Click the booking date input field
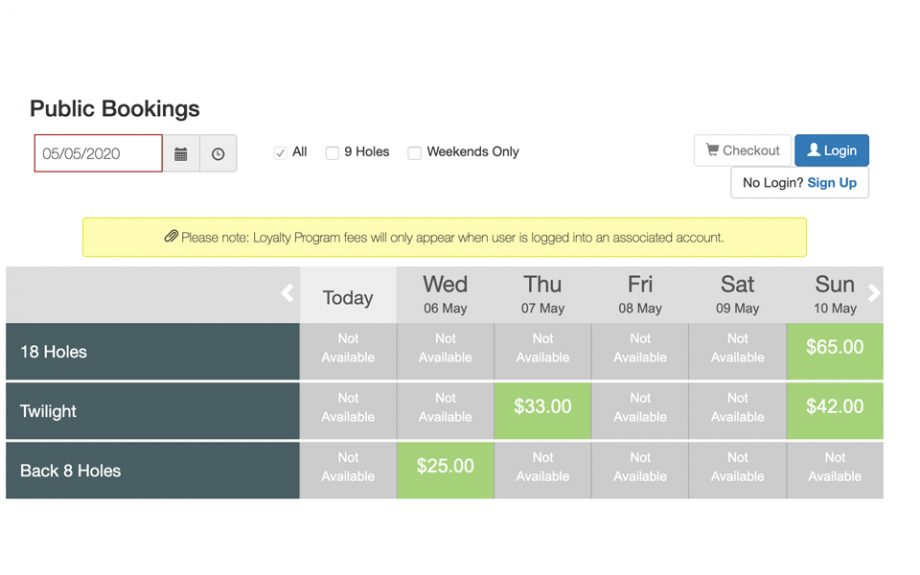920x575 pixels. [x=98, y=154]
